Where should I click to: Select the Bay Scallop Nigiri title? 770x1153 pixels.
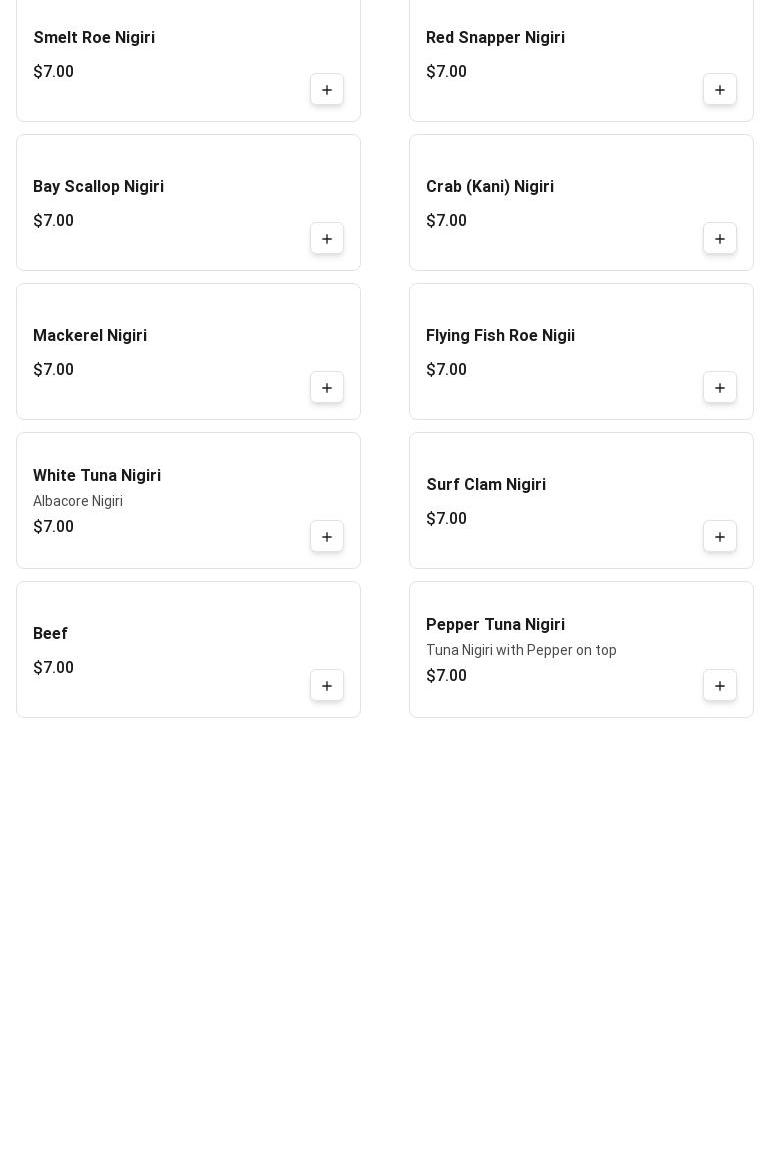click(x=98, y=187)
